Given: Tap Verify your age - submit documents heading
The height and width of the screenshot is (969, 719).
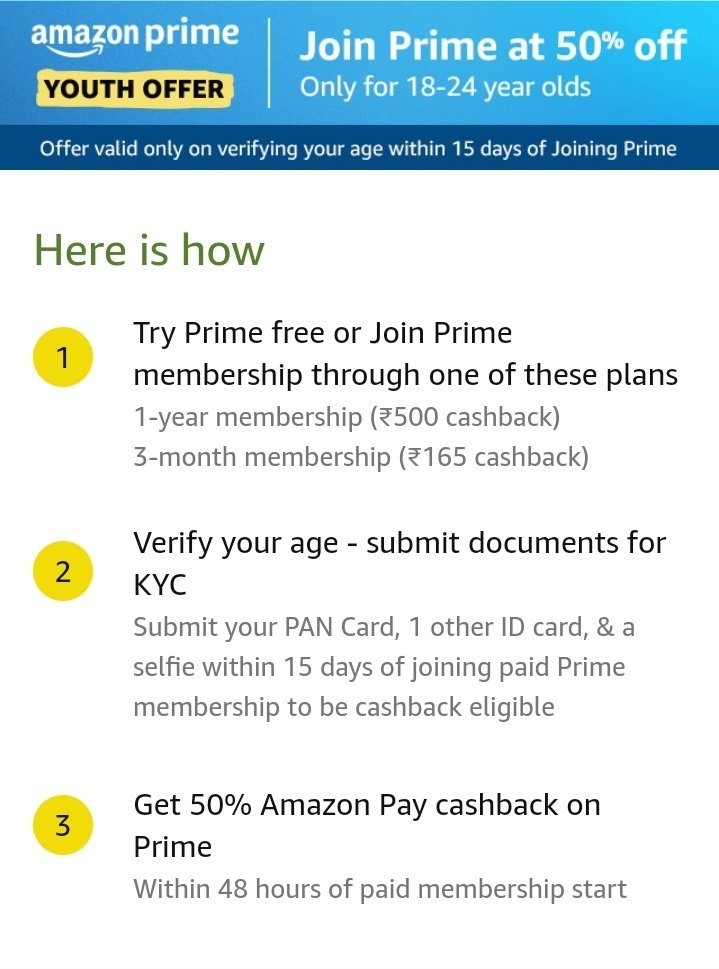Looking at the screenshot, I should pos(400,564).
